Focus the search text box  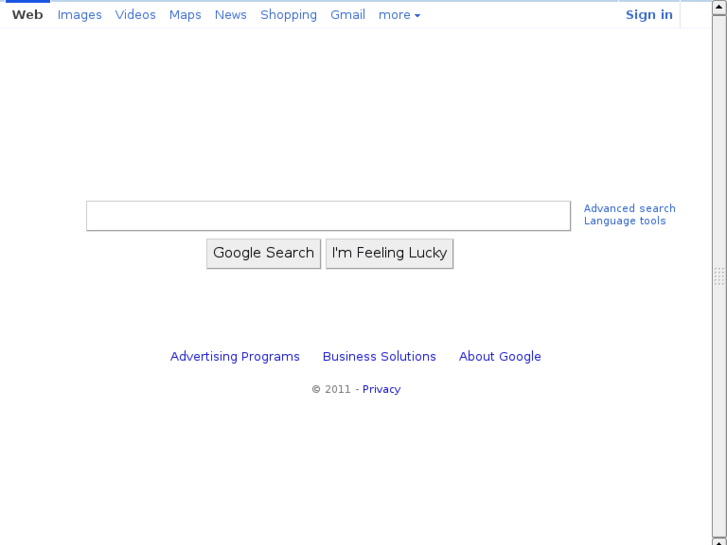coord(328,216)
